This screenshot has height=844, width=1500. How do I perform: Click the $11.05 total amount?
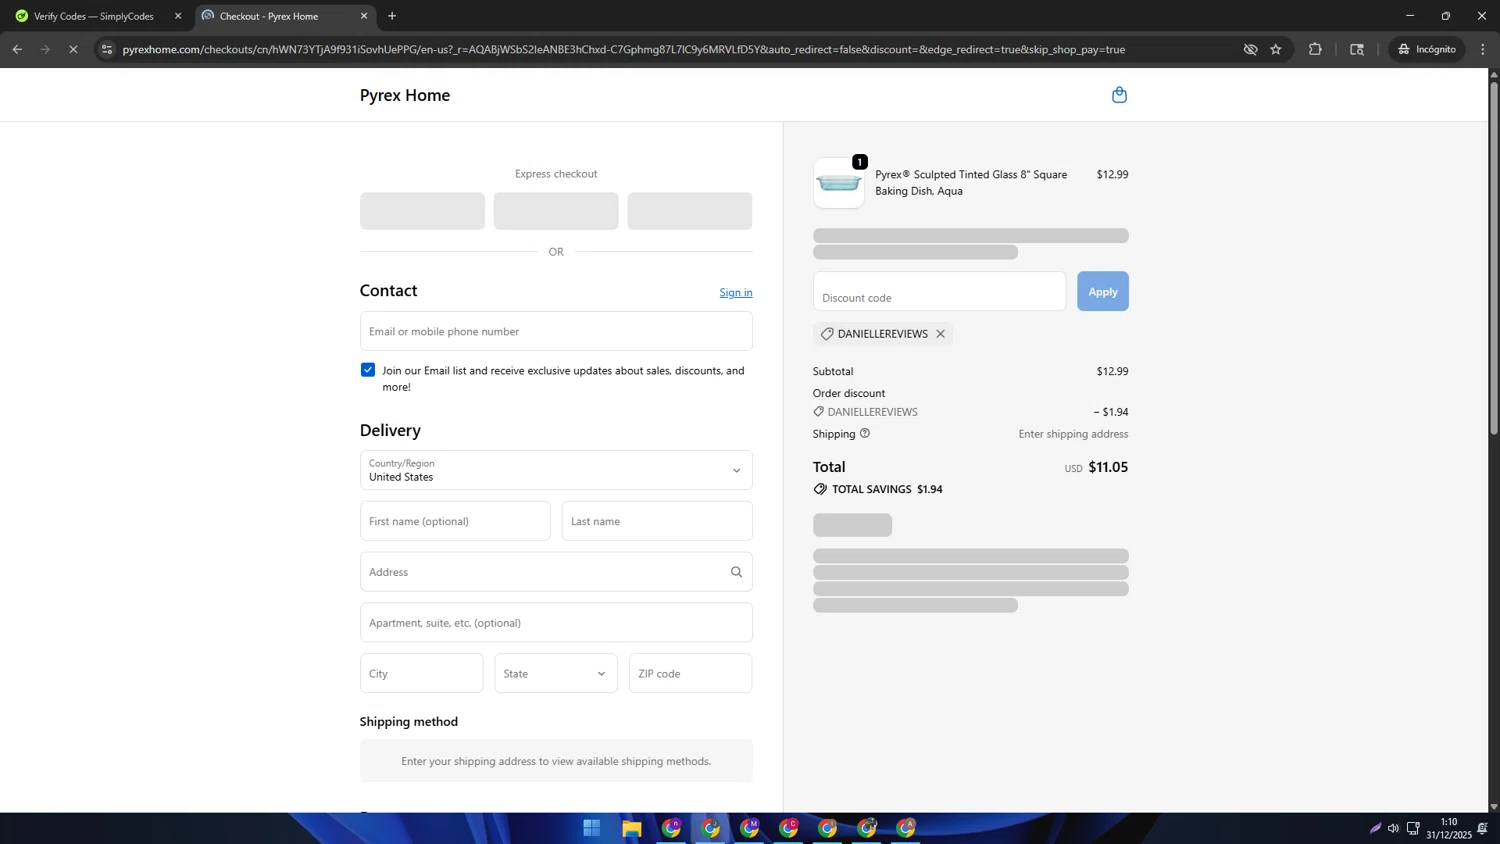1108,467
